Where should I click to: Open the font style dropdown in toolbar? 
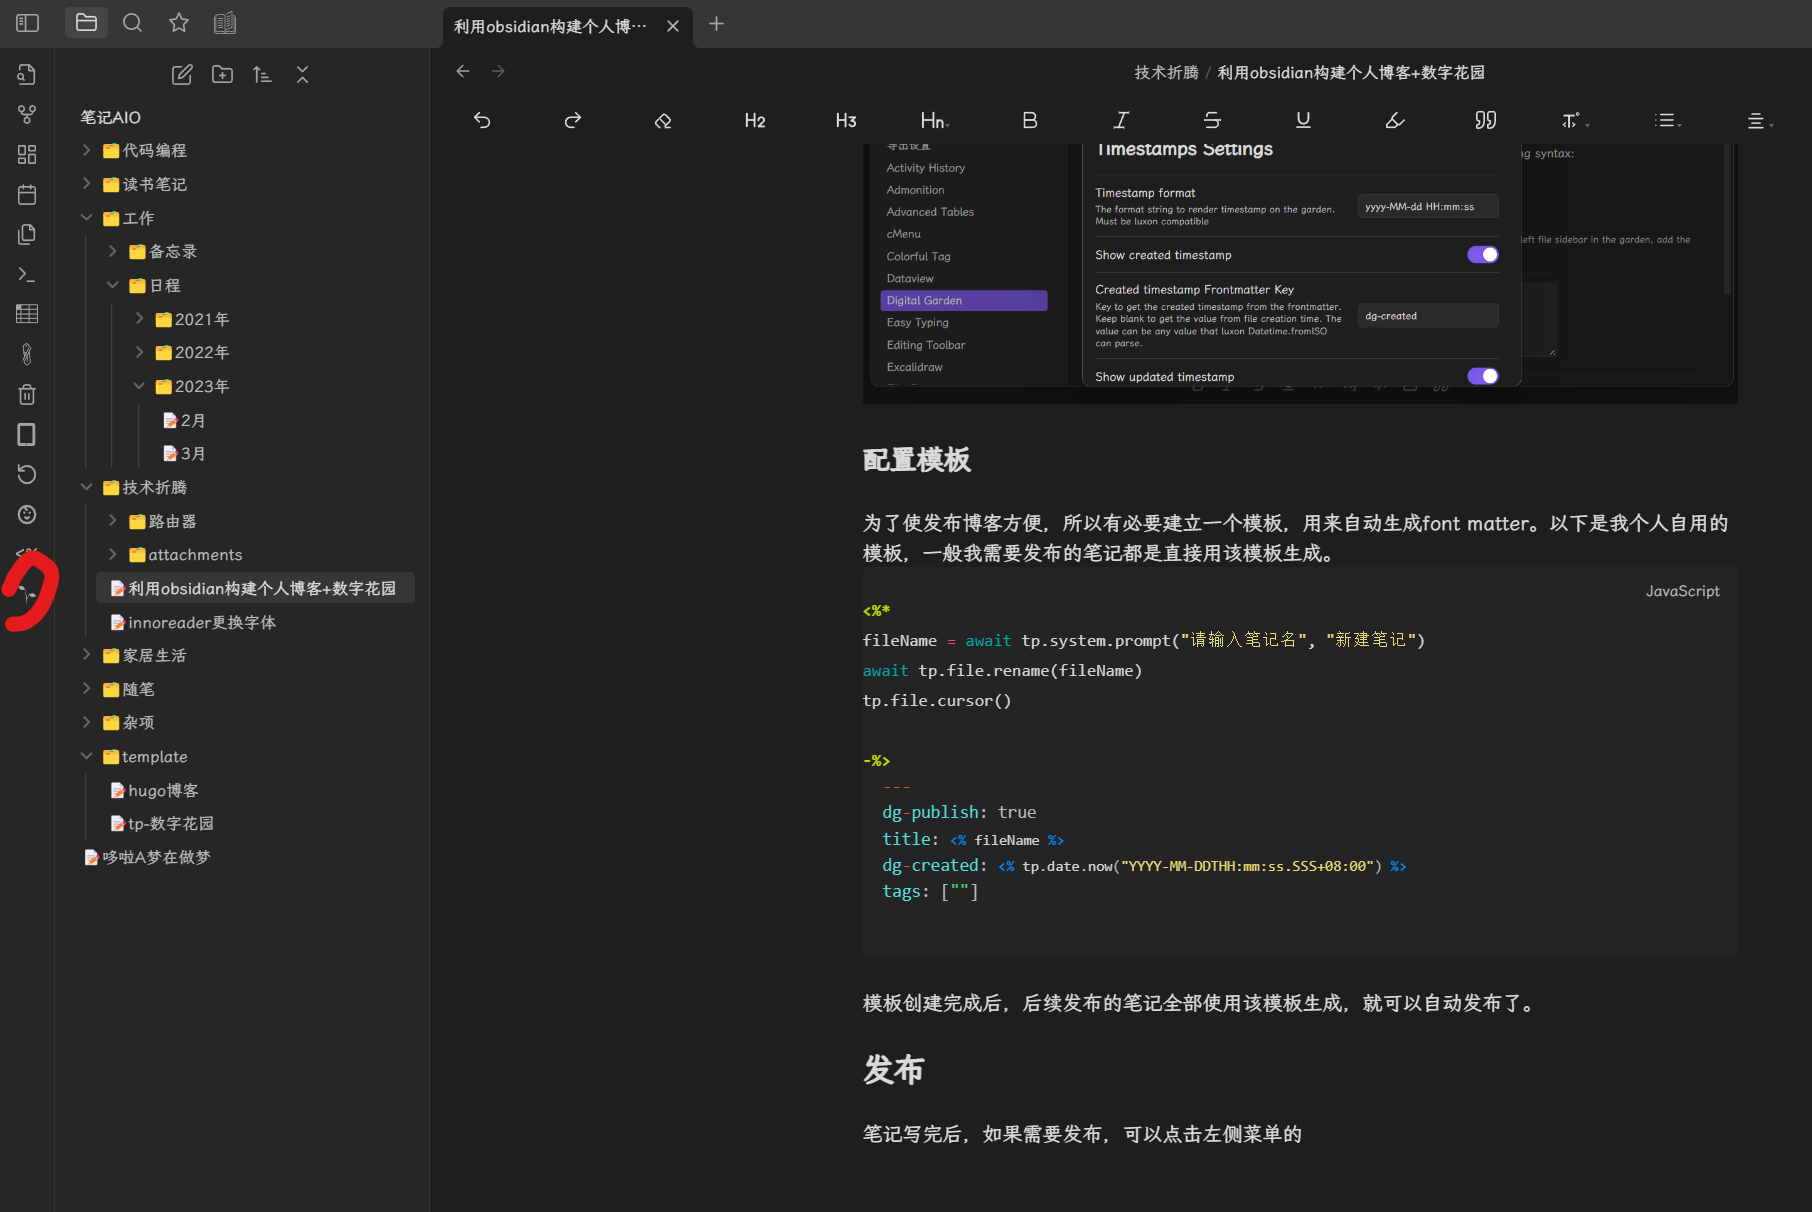1575,120
